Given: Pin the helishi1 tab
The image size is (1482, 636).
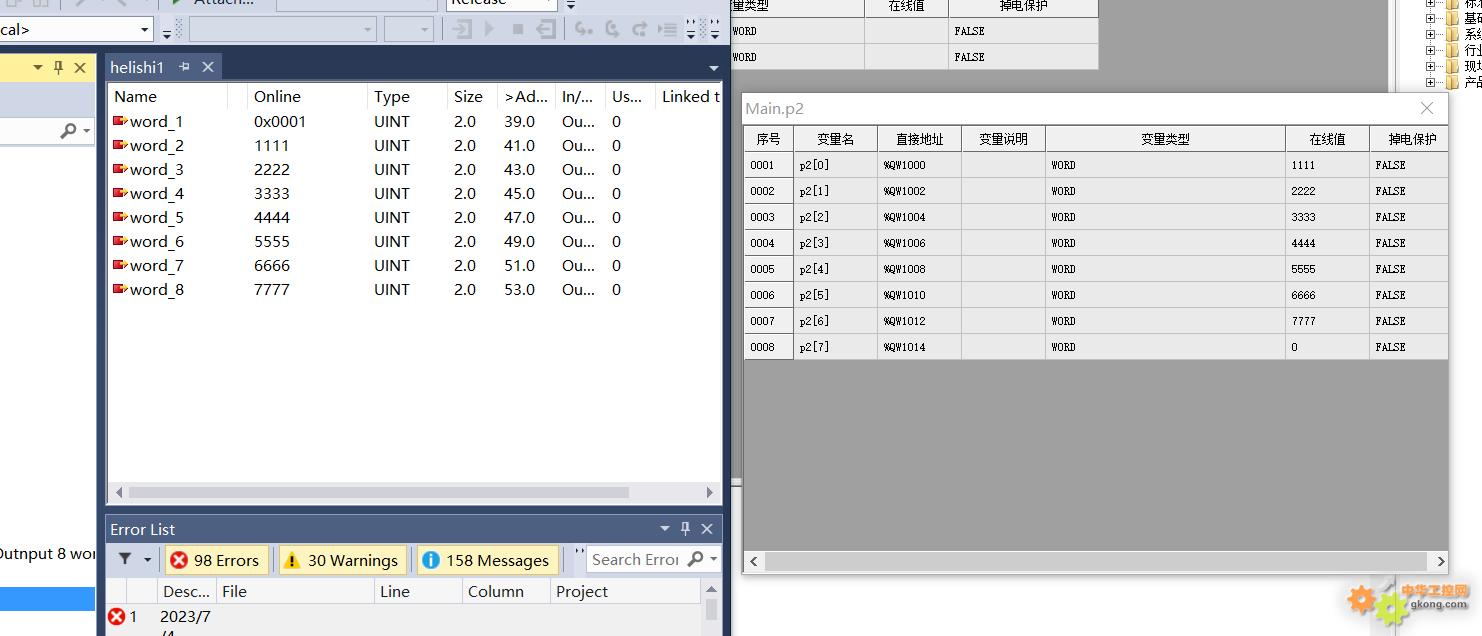Looking at the screenshot, I should [x=184, y=67].
